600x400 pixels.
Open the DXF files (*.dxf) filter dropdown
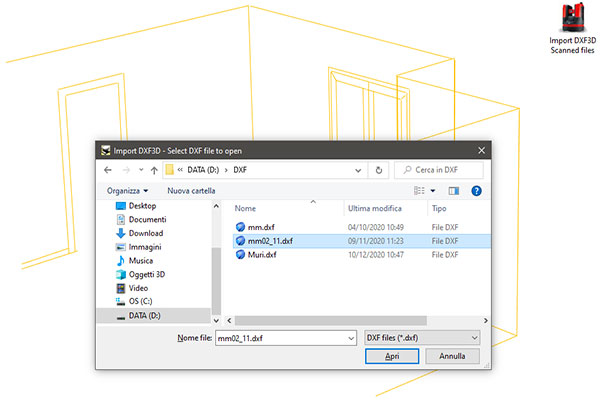tap(422, 338)
